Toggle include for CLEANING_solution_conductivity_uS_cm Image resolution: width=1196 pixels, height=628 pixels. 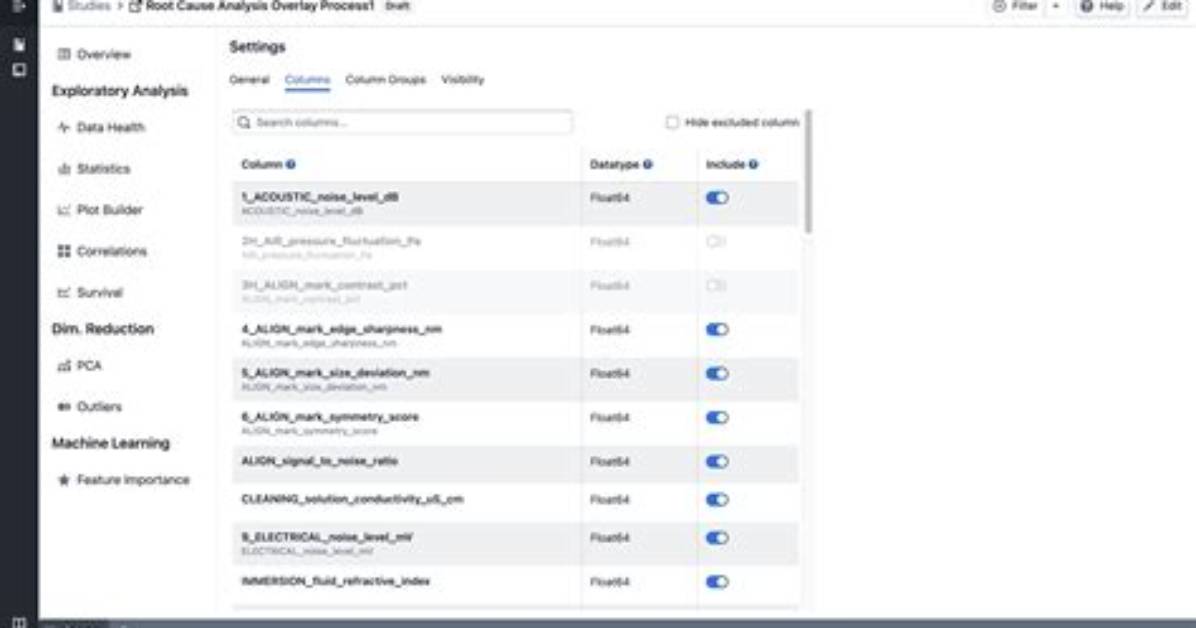coord(717,500)
